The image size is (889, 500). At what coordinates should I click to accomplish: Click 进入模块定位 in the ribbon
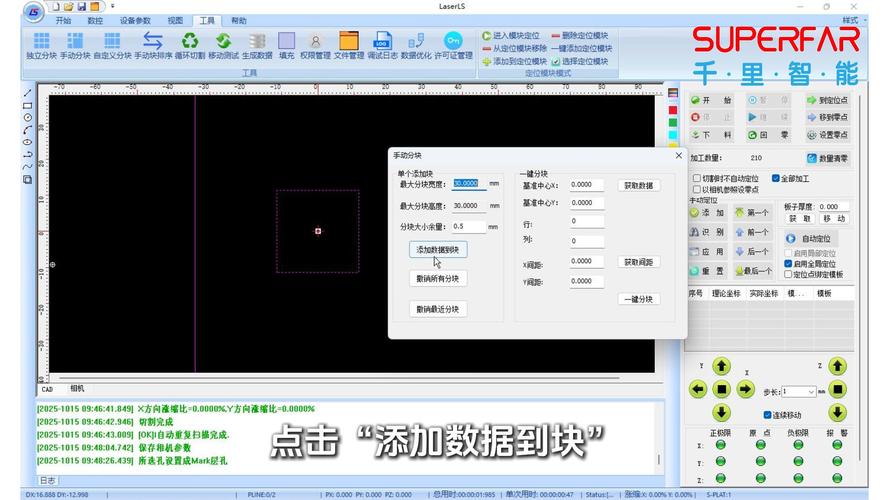pyautogui.click(x=511, y=36)
